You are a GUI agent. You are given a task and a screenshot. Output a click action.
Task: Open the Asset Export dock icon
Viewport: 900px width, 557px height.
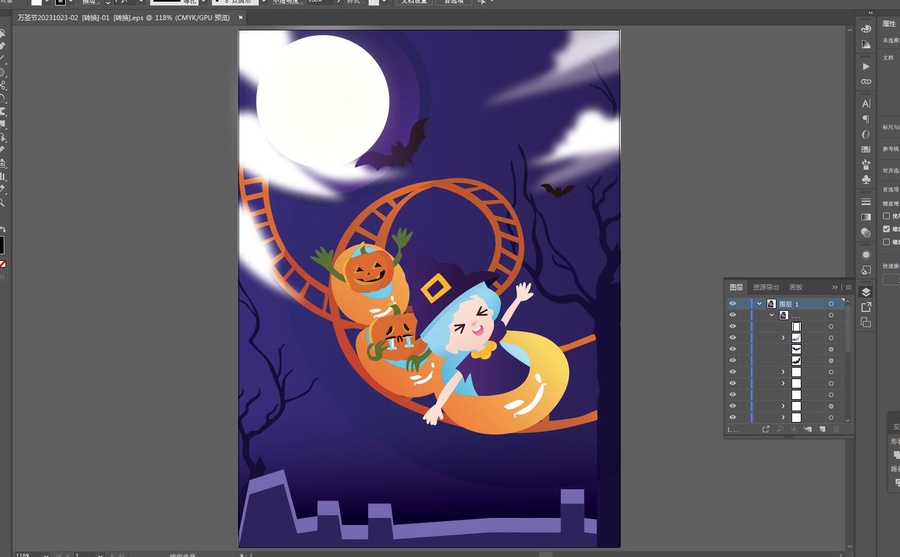[x=866, y=307]
